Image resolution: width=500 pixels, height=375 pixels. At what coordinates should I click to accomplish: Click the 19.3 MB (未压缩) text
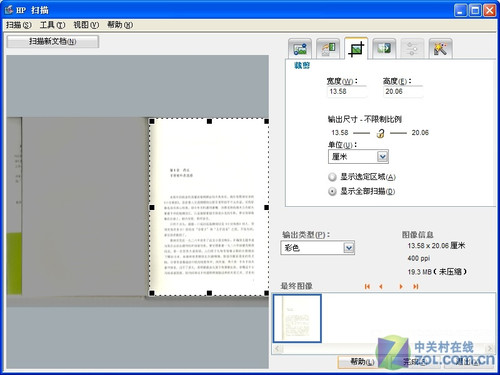(x=437, y=272)
